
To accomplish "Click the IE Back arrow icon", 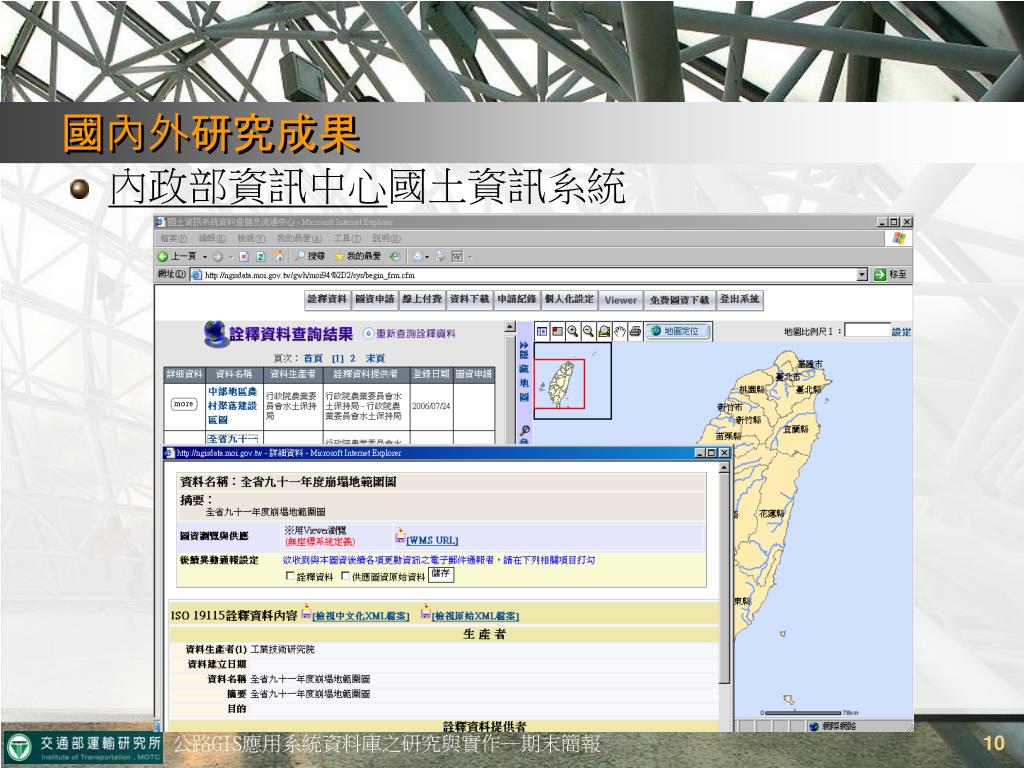I will tap(163, 256).
